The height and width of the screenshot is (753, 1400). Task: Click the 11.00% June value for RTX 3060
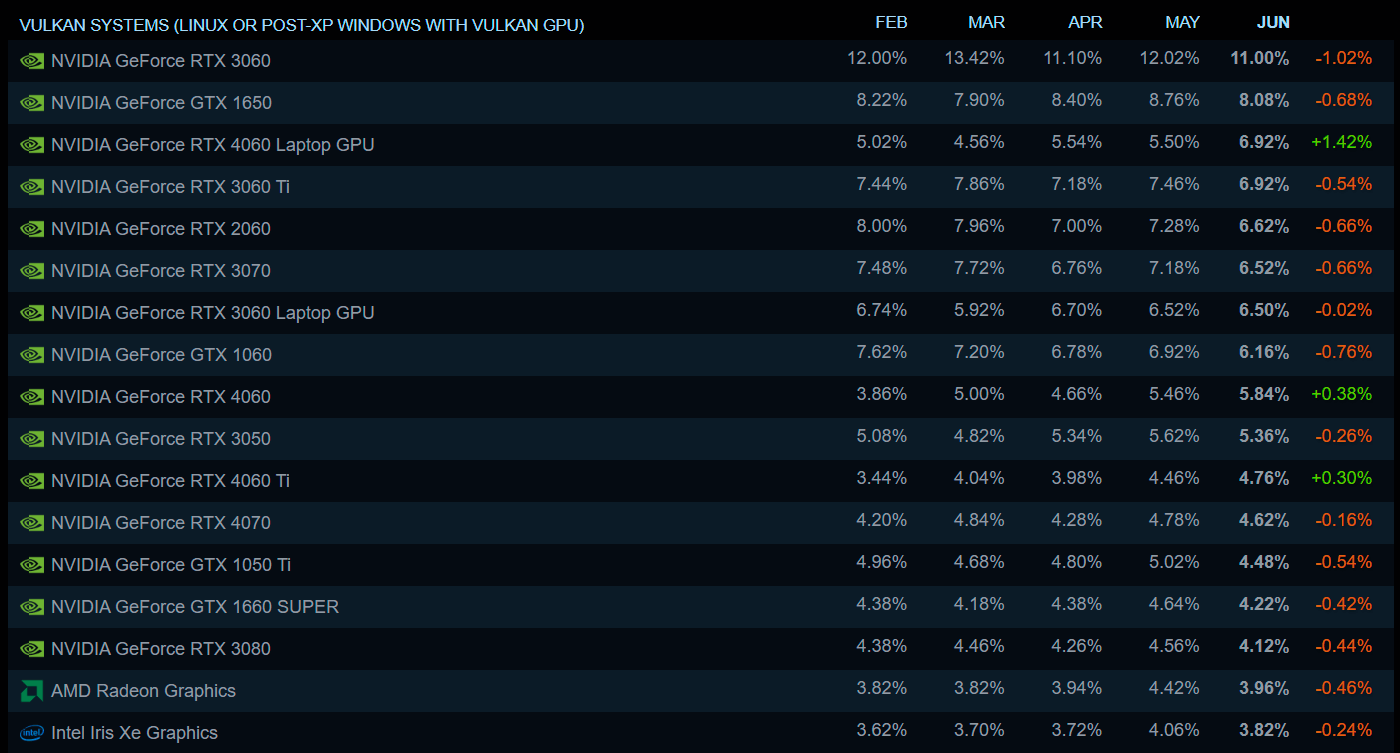click(x=1259, y=58)
